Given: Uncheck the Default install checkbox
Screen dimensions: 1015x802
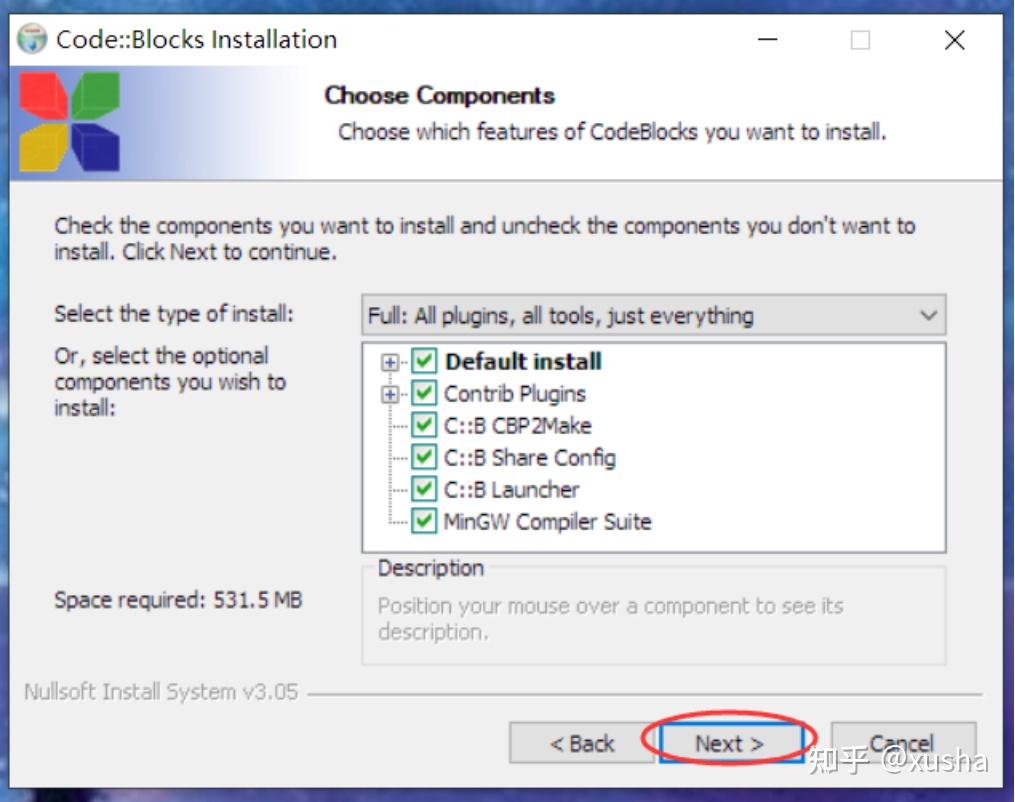Looking at the screenshot, I should [x=425, y=361].
